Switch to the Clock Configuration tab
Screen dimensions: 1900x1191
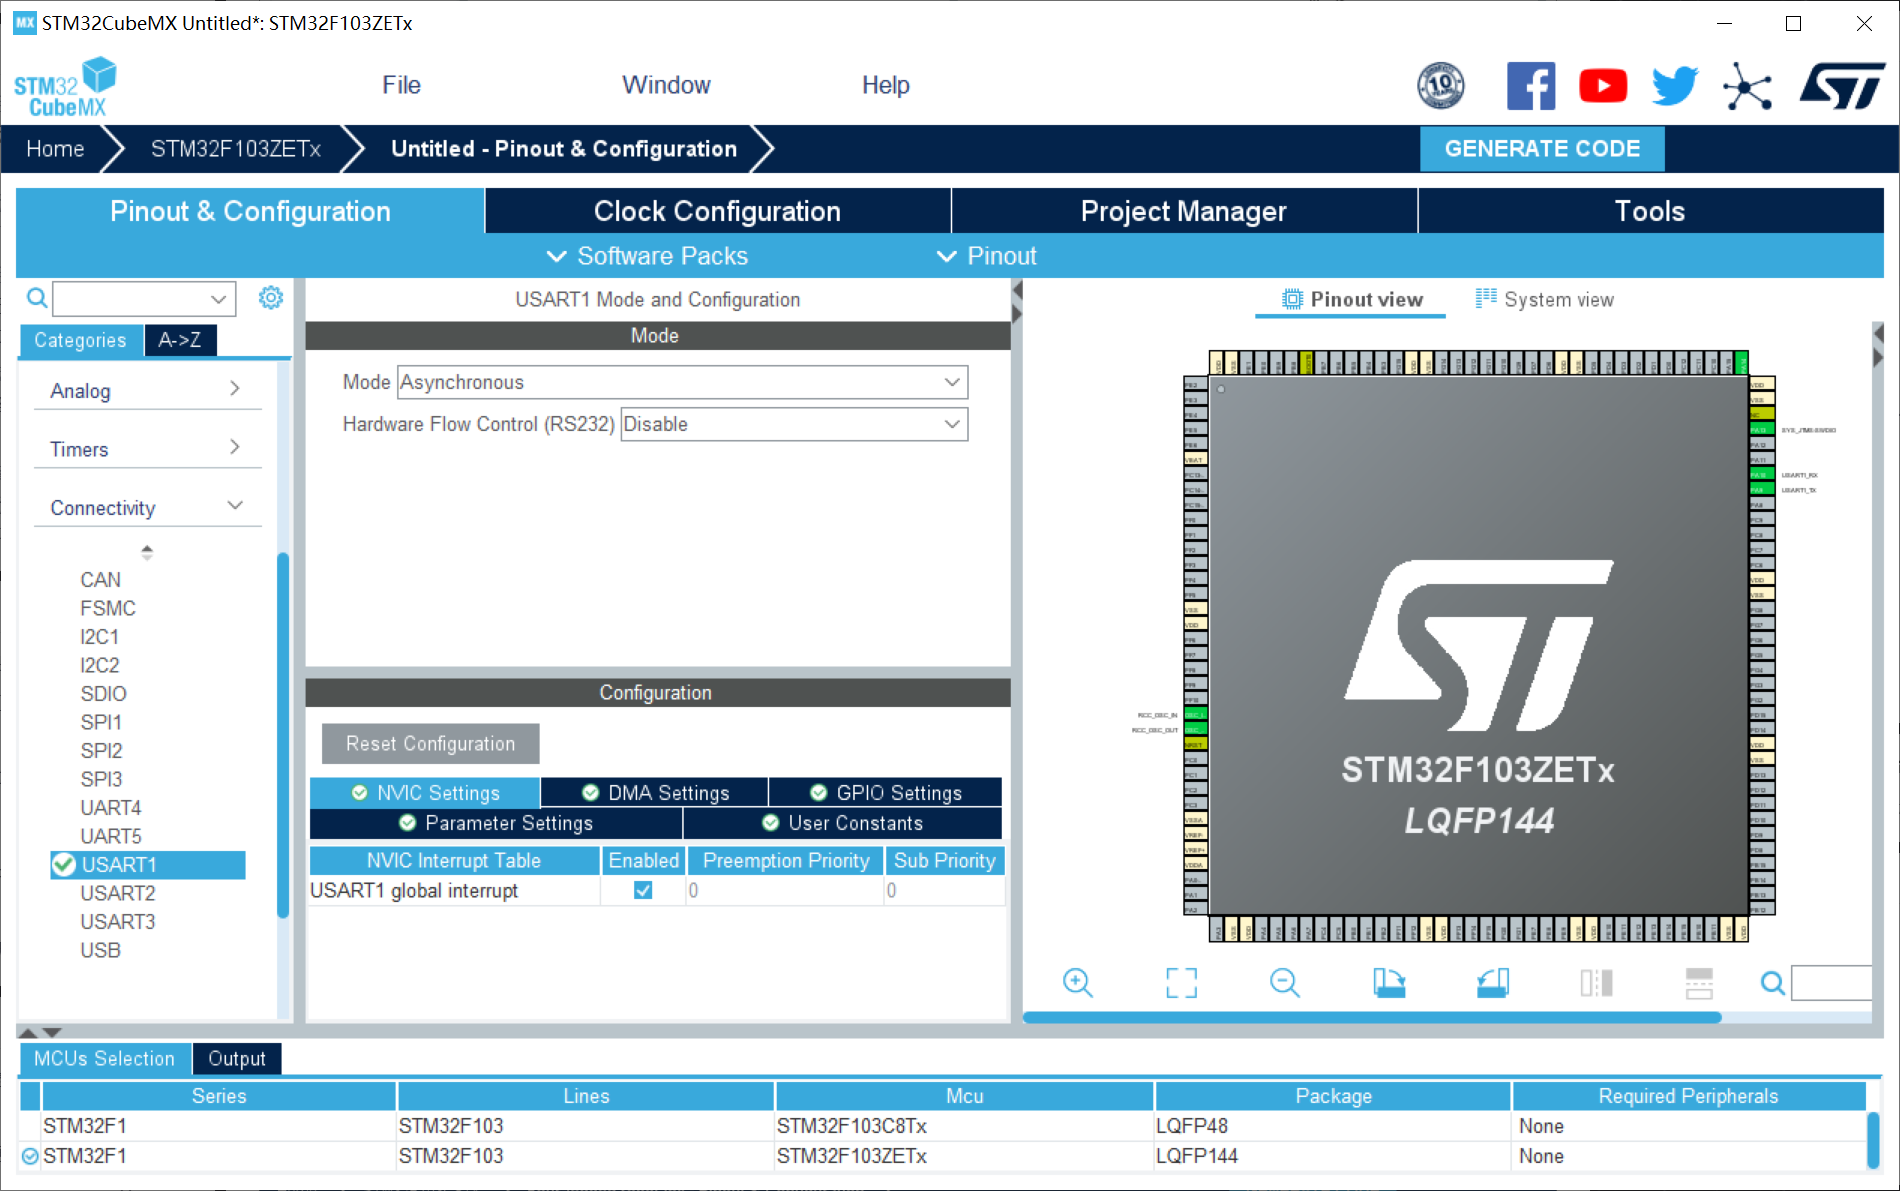click(x=716, y=211)
